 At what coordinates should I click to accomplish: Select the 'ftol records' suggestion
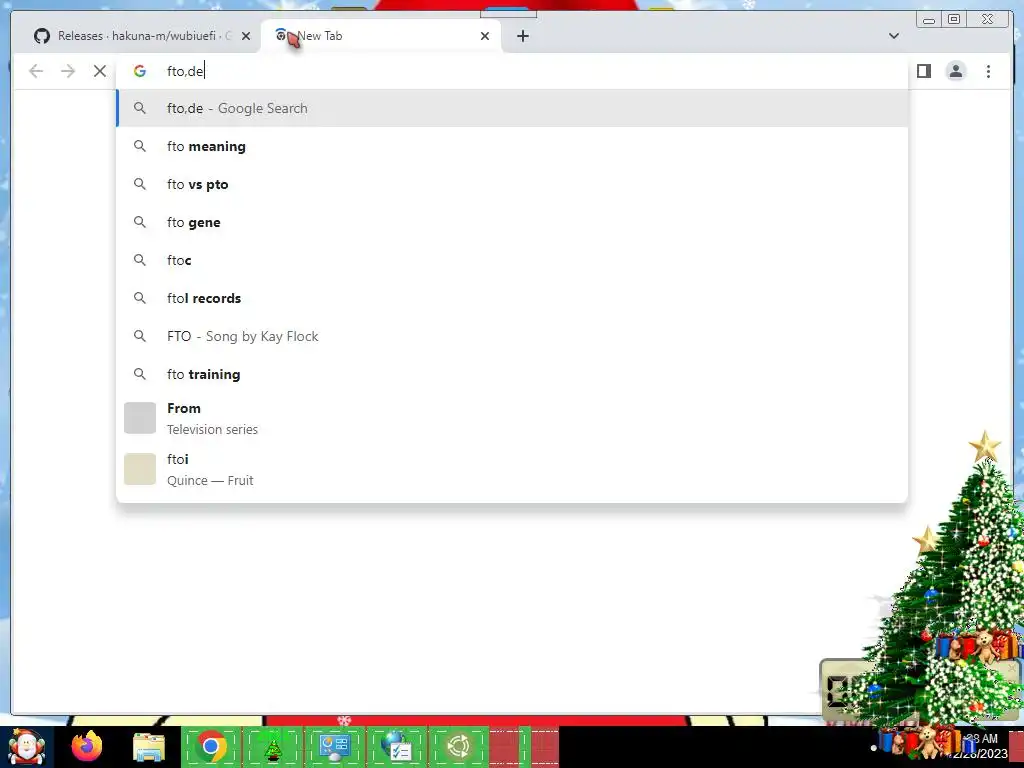pos(513,298)
